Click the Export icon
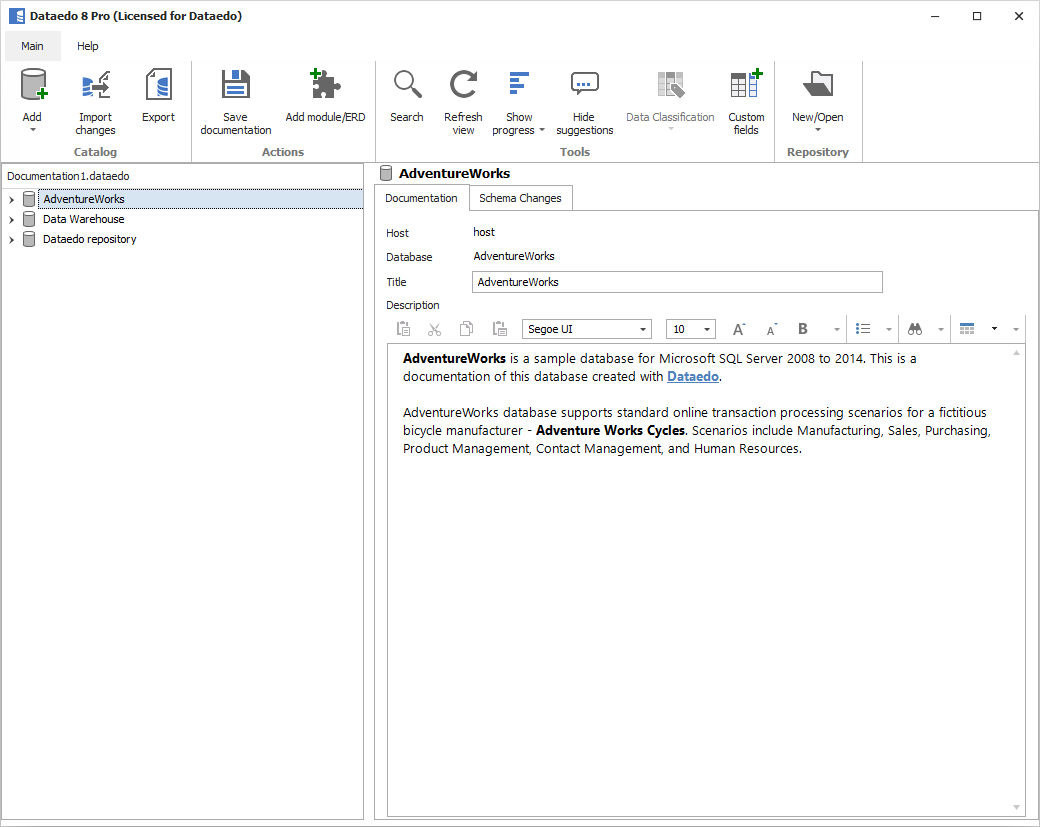 158,87
